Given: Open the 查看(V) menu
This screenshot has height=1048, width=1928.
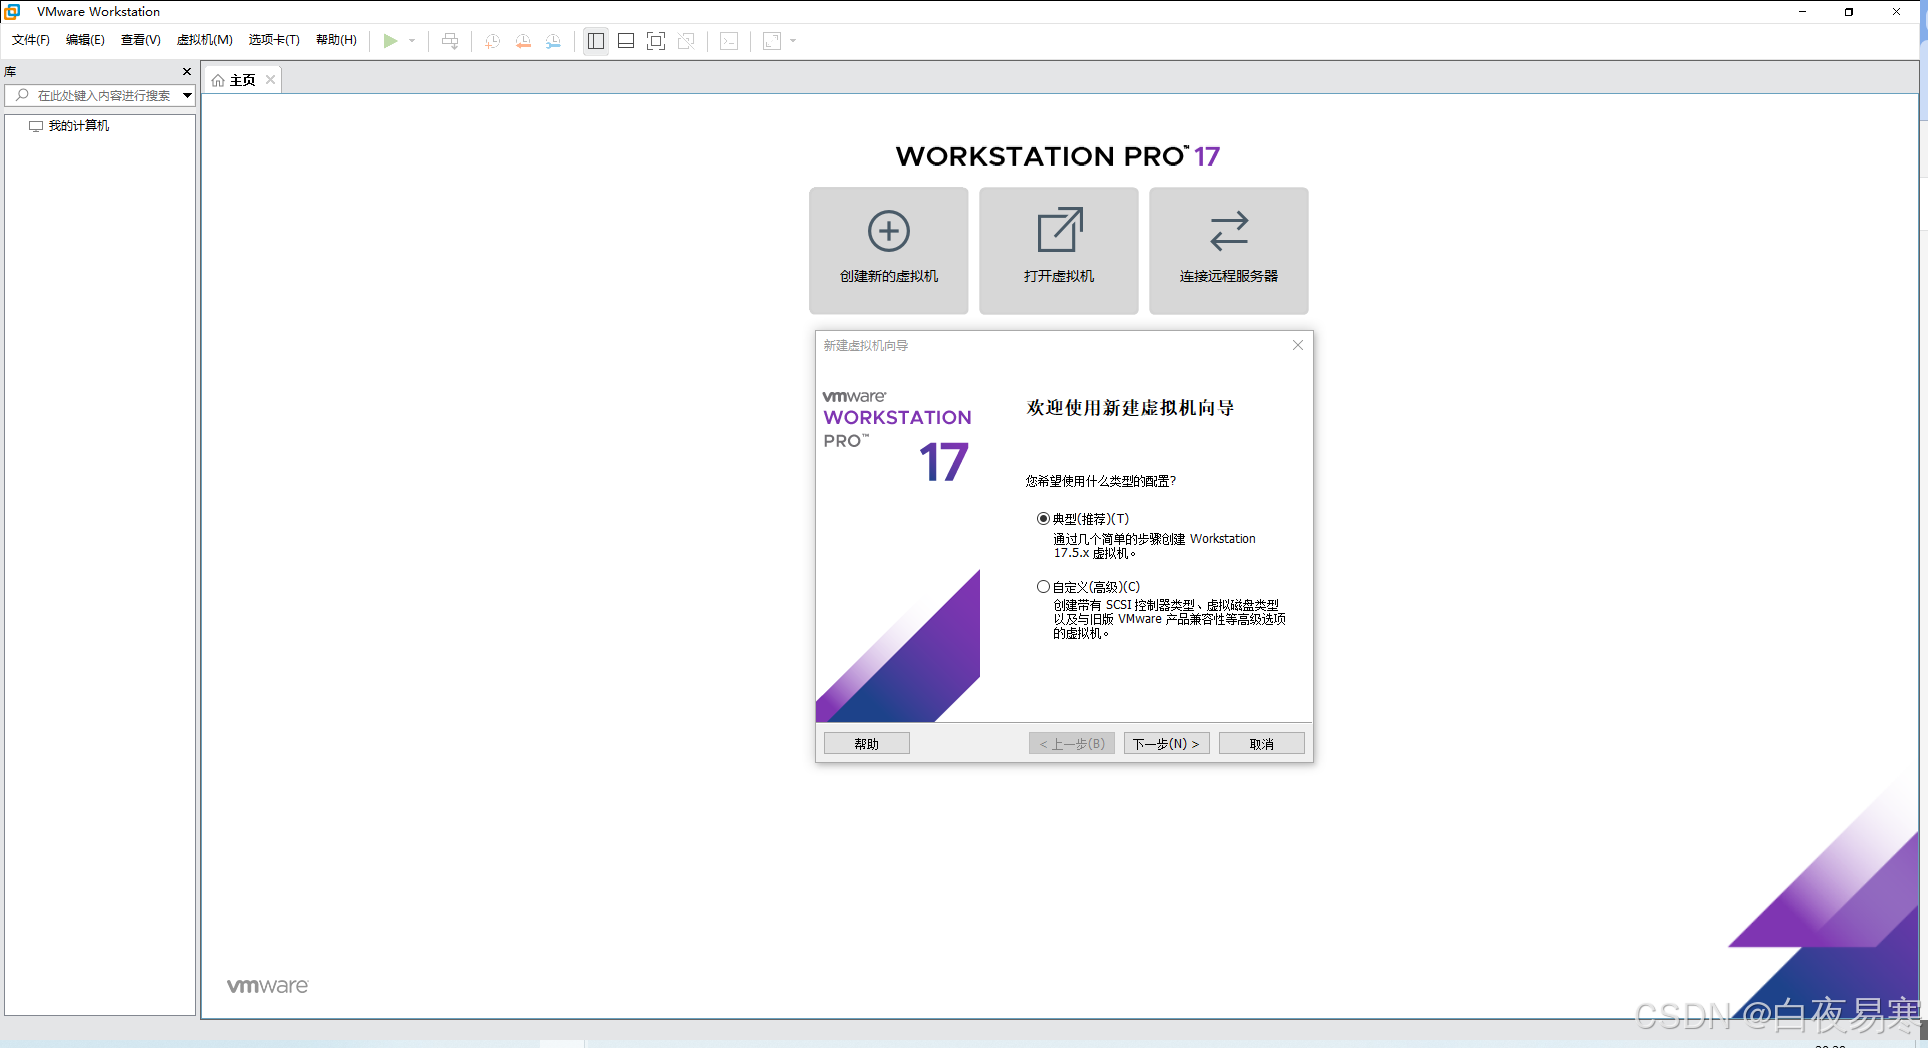Looking at the screenshot, I should pos(140,40).
